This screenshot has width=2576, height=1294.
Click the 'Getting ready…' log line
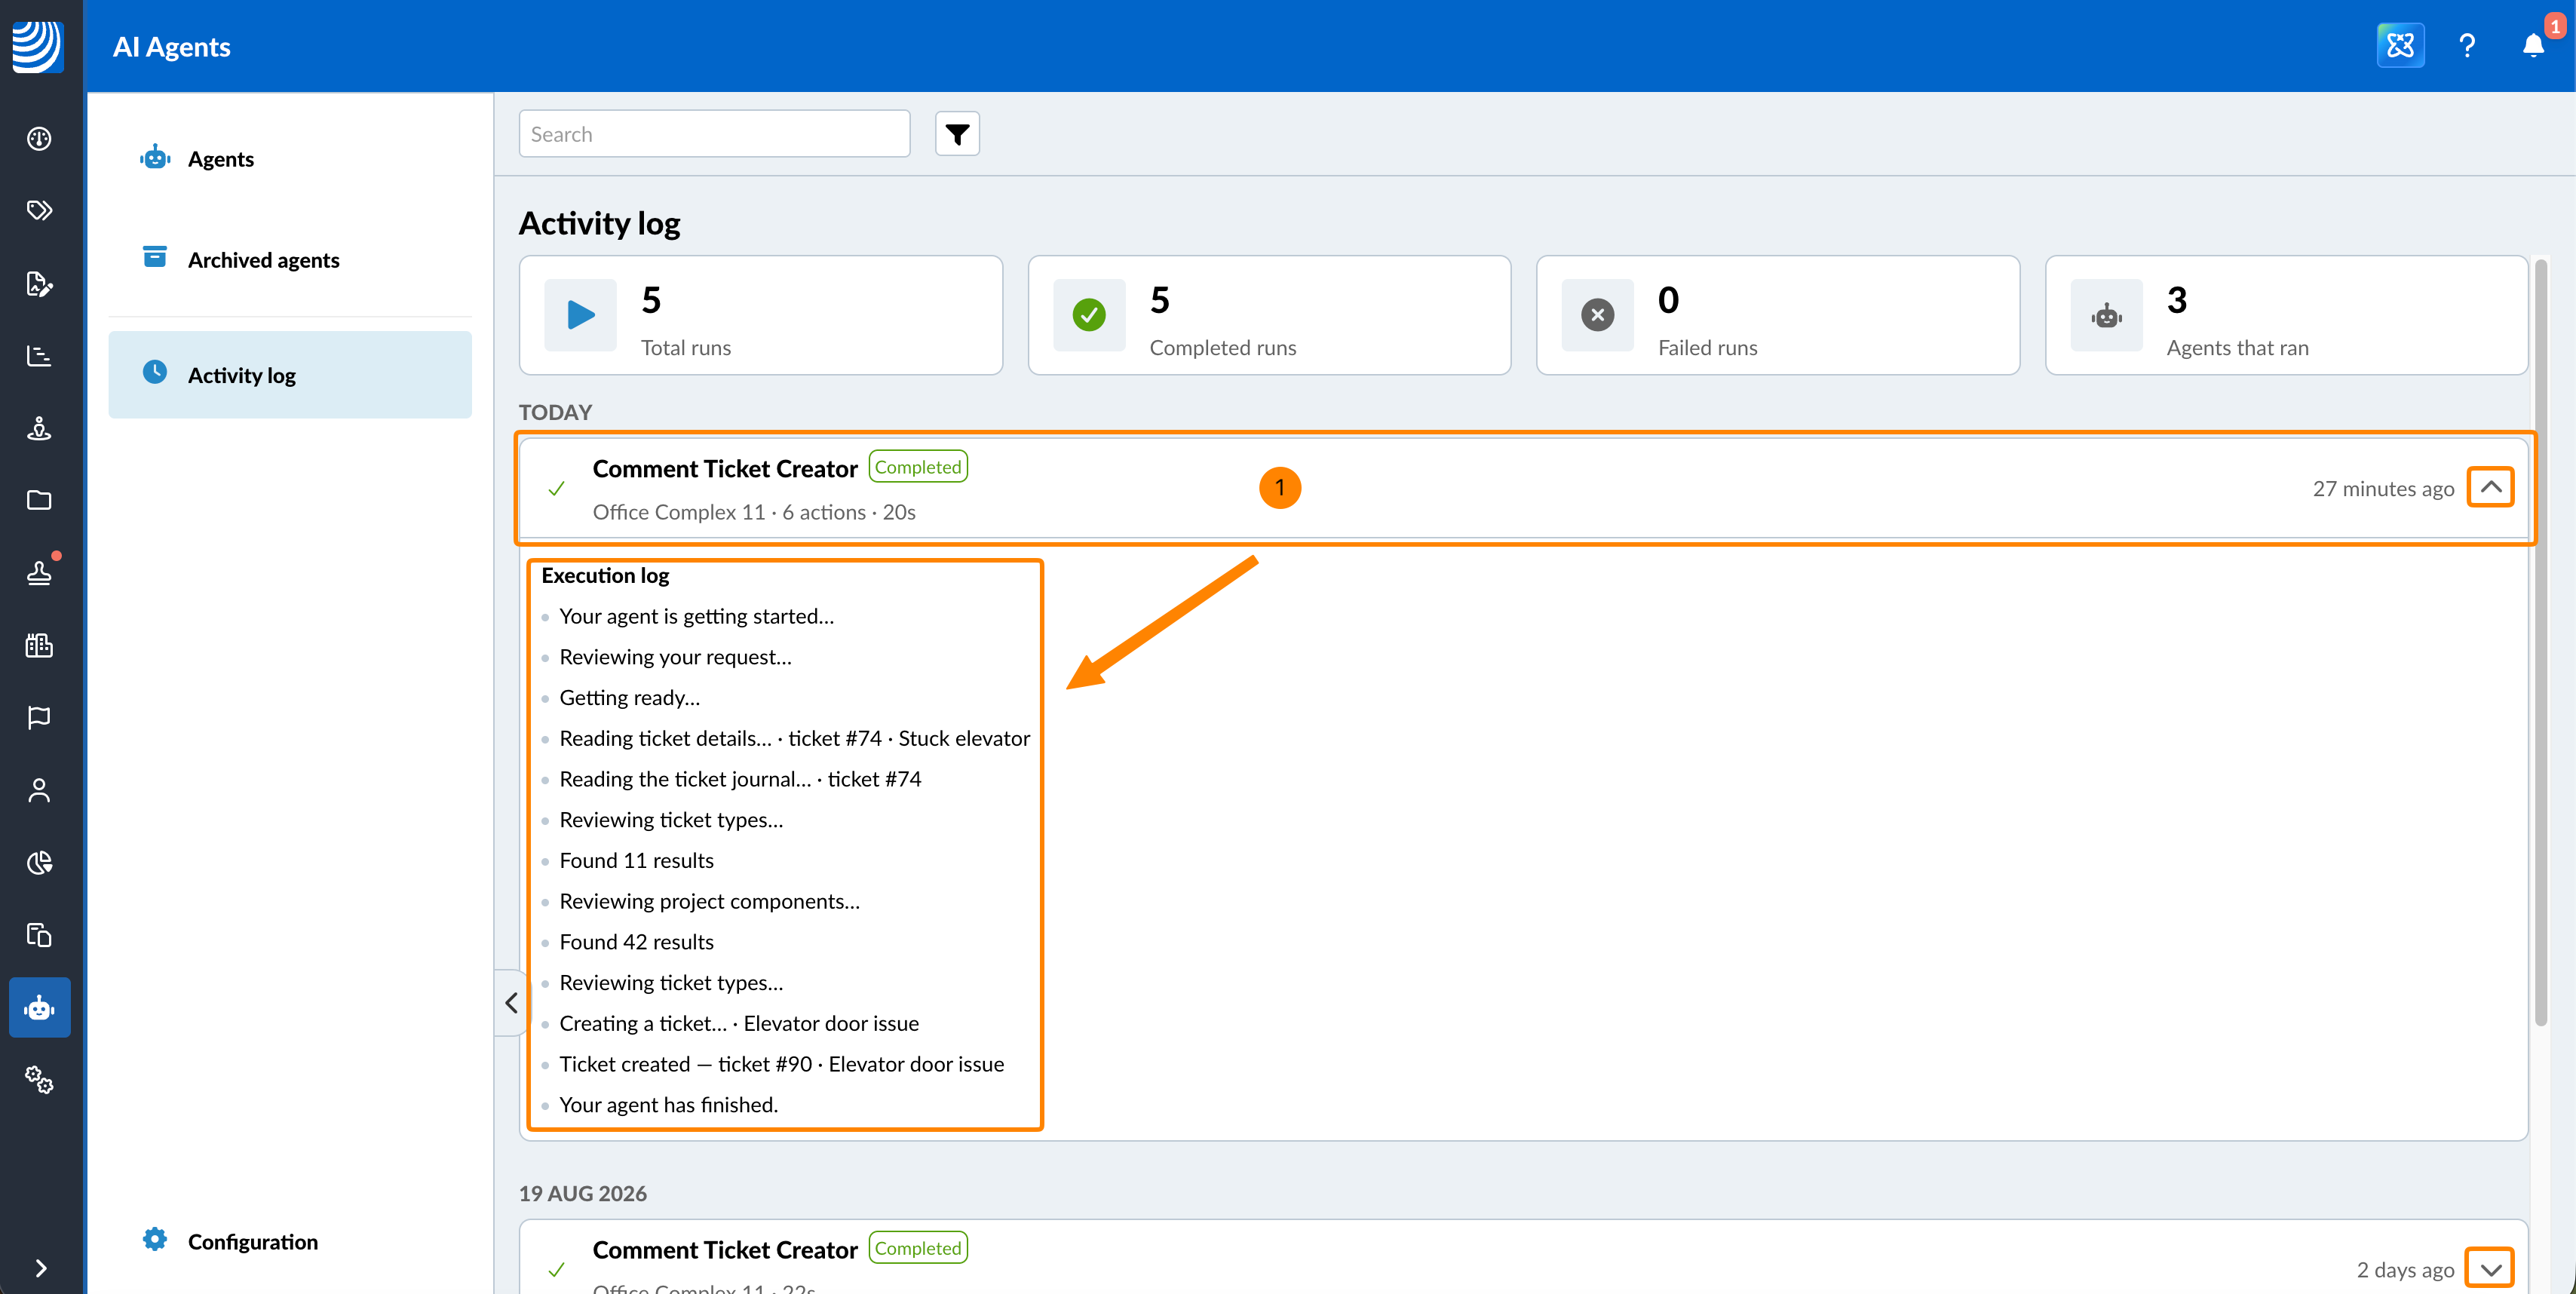click(630, 697)
